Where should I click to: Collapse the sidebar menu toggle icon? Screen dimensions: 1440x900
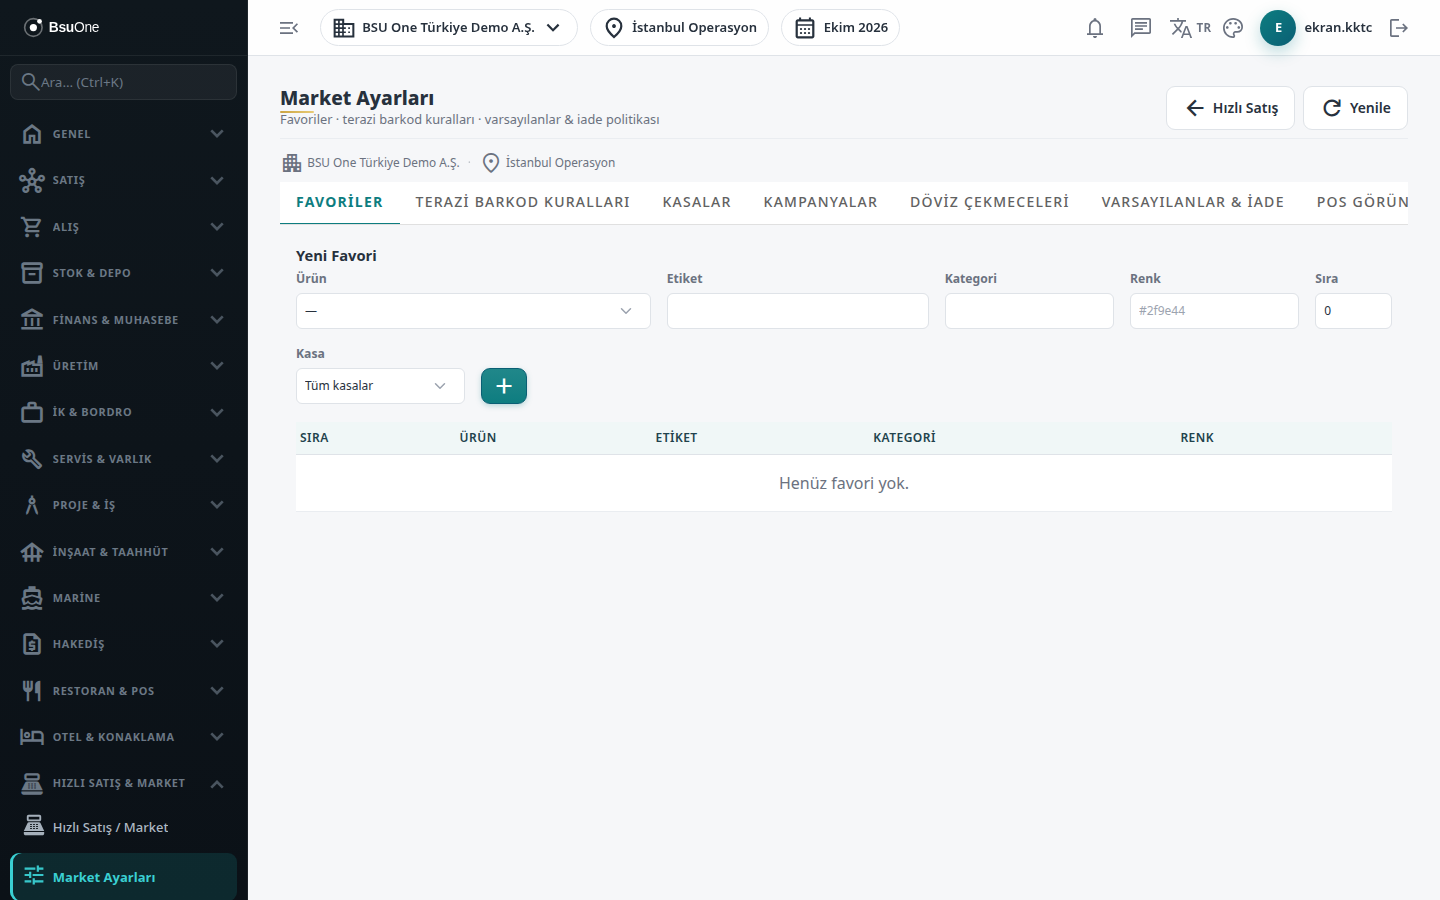coord(289,28)
